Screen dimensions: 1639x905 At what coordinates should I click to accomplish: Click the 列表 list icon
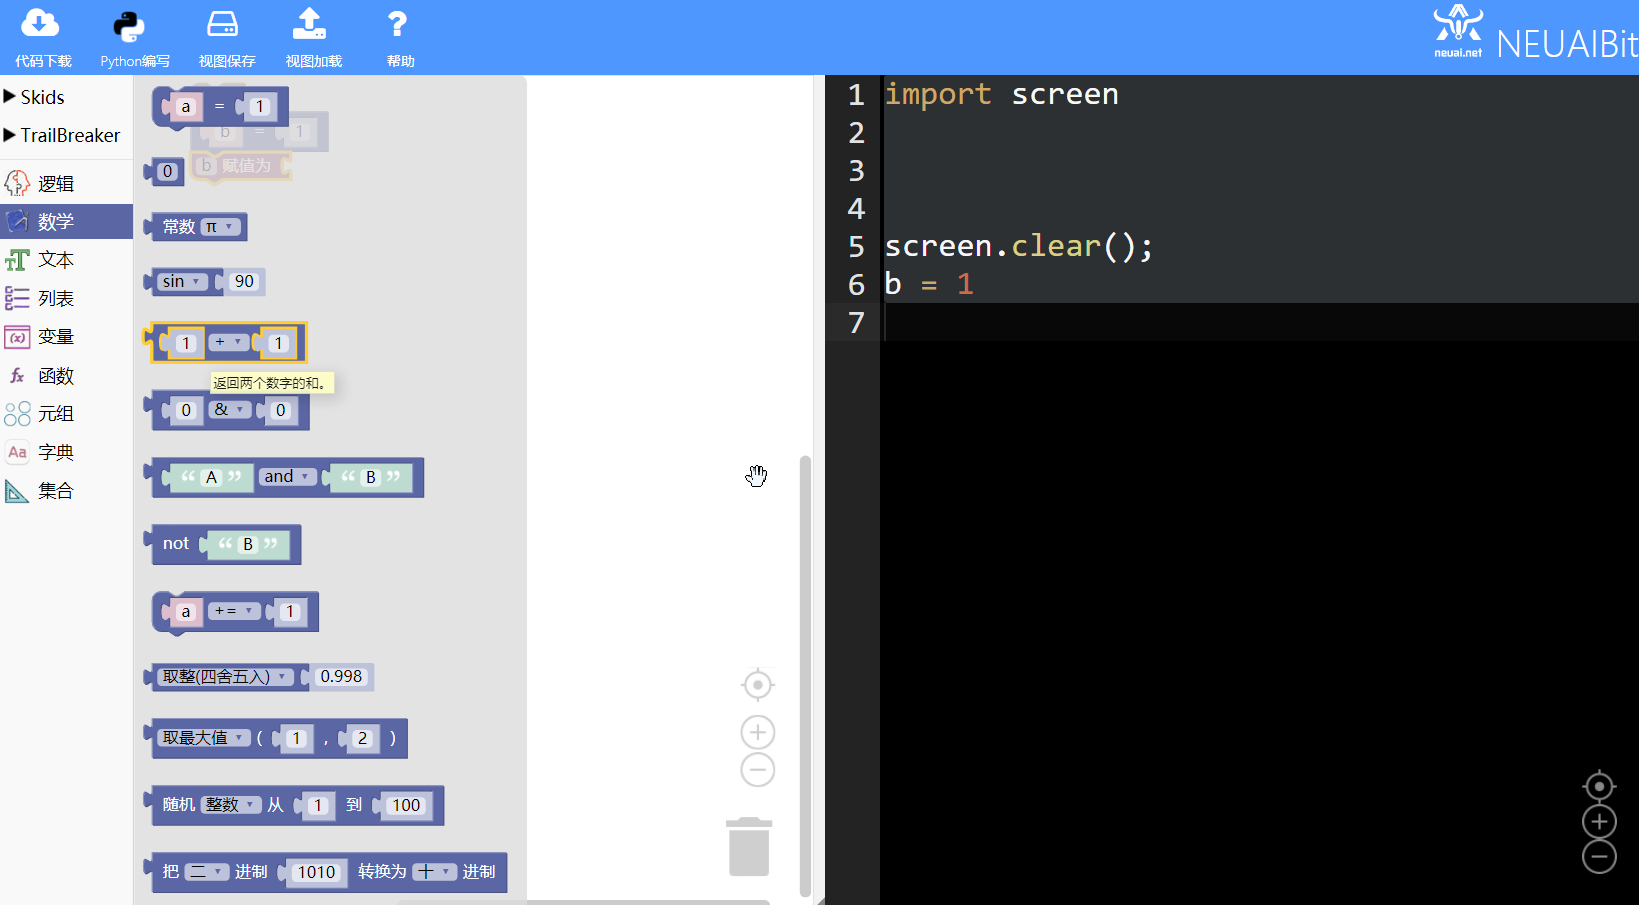pyautogui.click(x=17, y=298)
